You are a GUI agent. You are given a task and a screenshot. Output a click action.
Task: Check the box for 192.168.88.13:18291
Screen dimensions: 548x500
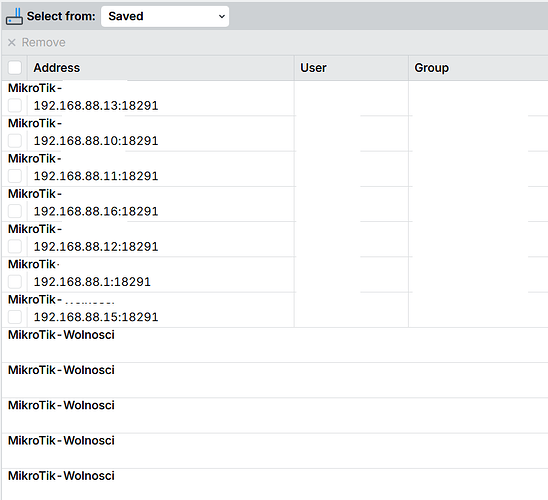[15, 105]
